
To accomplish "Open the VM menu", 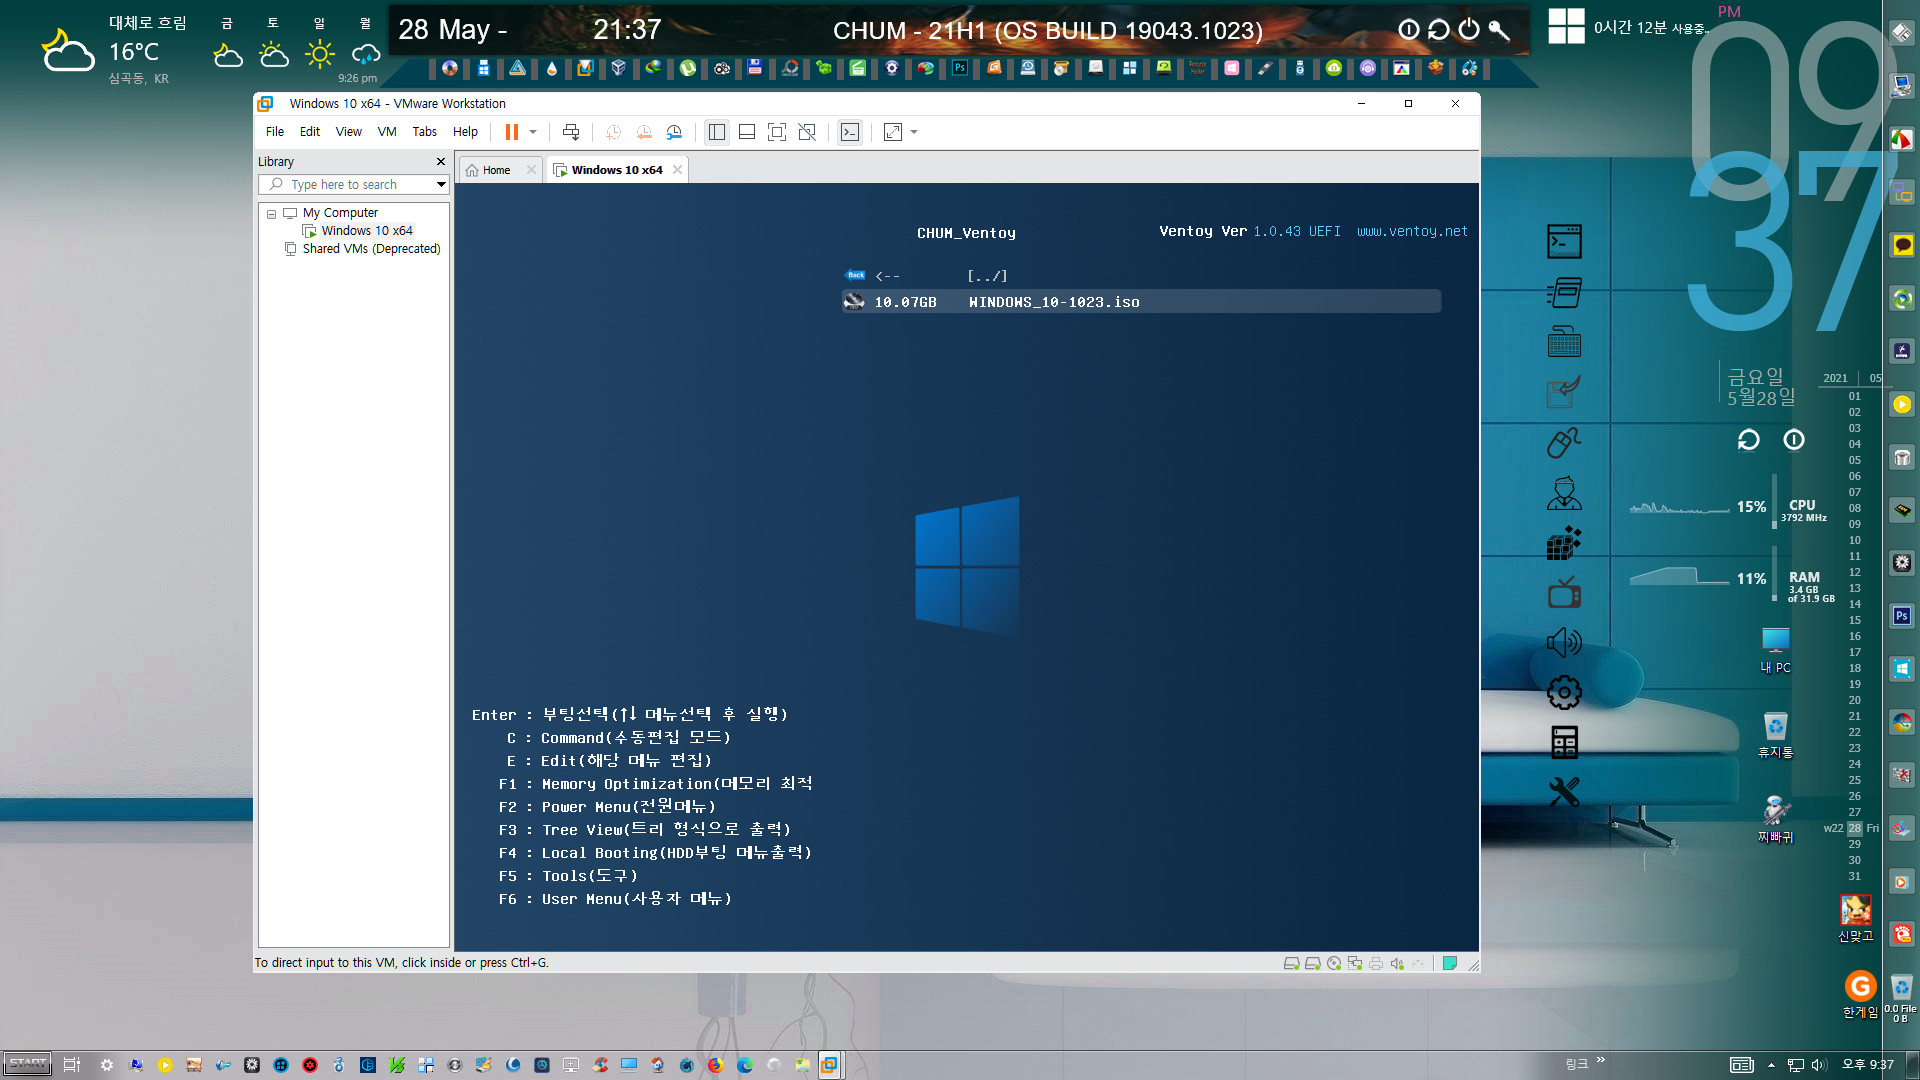I will pos(387,132).
